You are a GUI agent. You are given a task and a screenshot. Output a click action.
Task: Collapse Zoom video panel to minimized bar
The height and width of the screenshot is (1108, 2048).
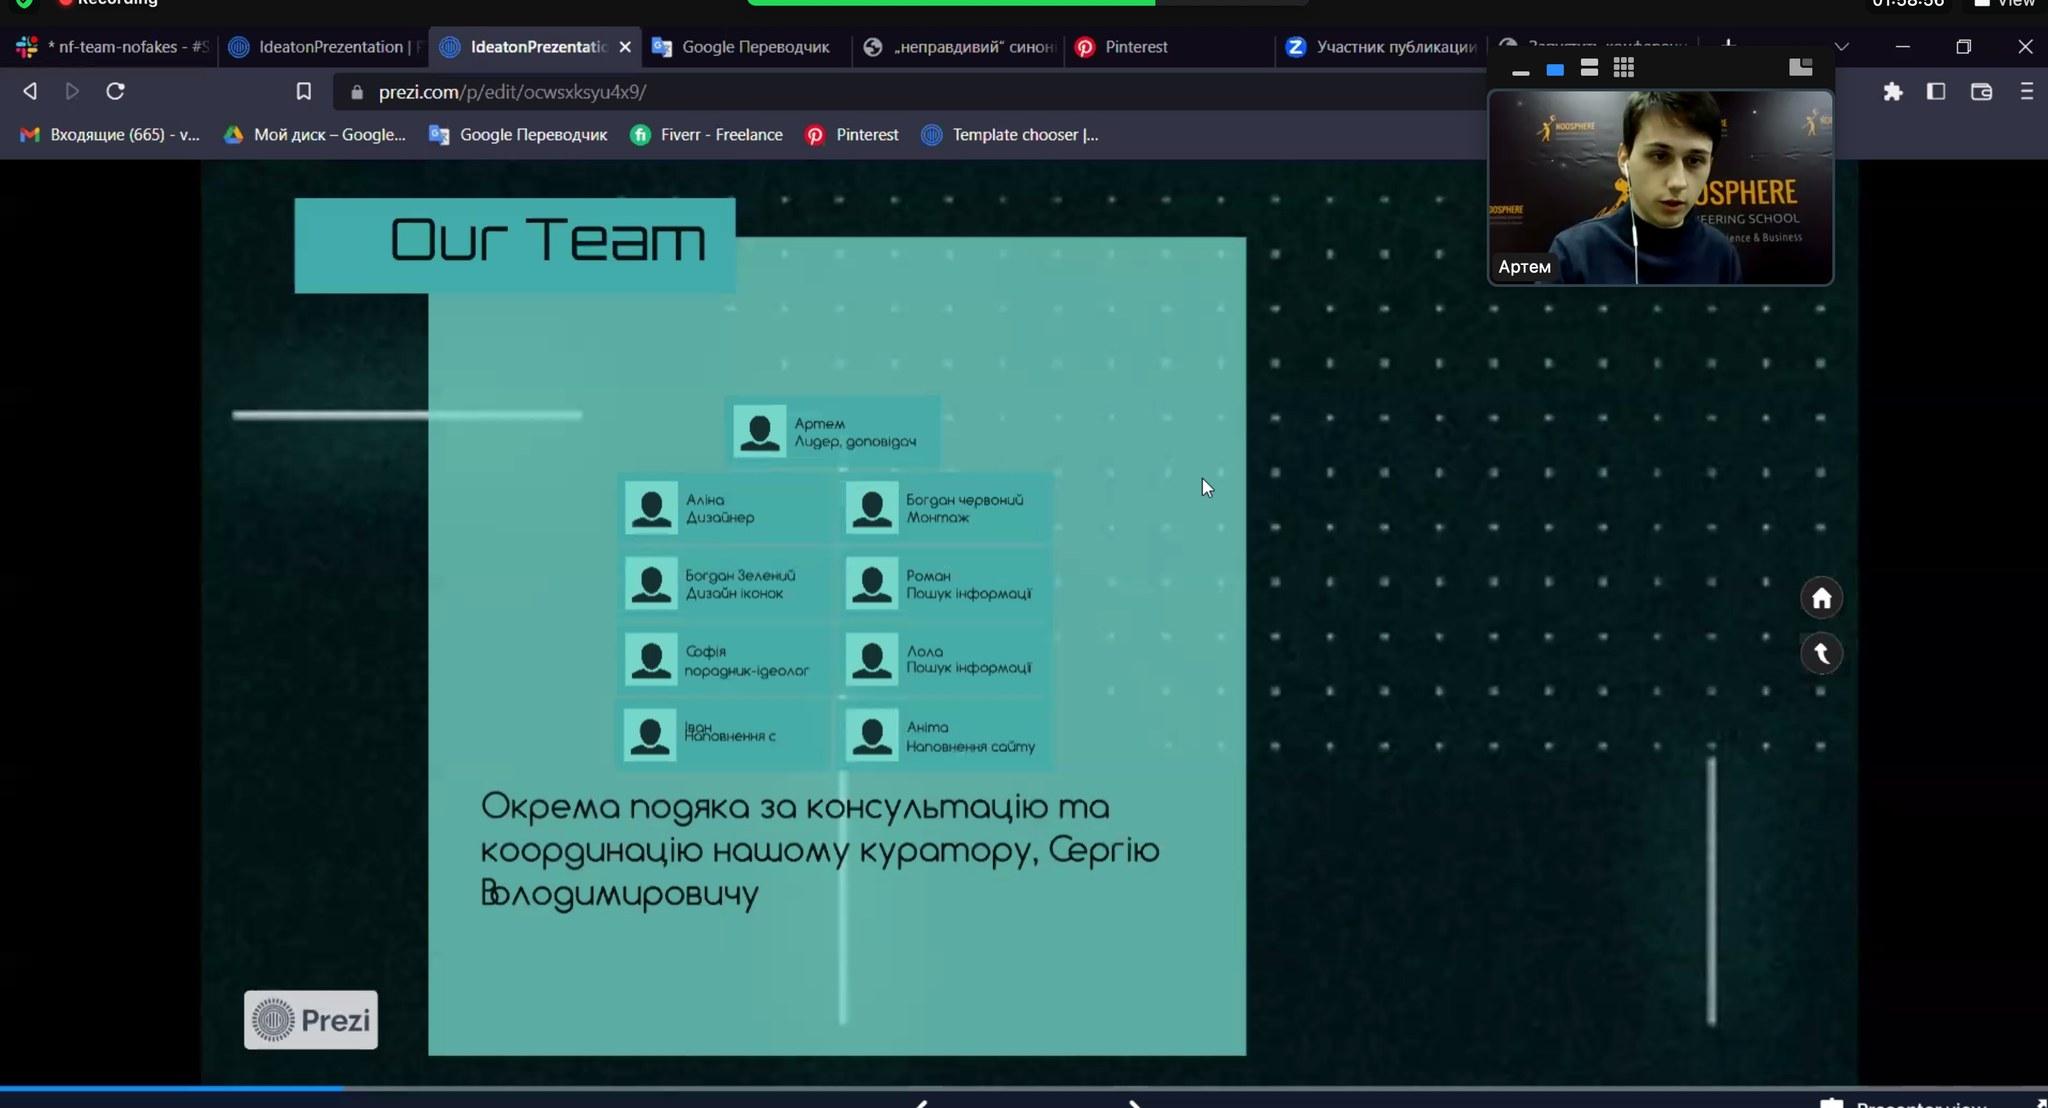1521,72
